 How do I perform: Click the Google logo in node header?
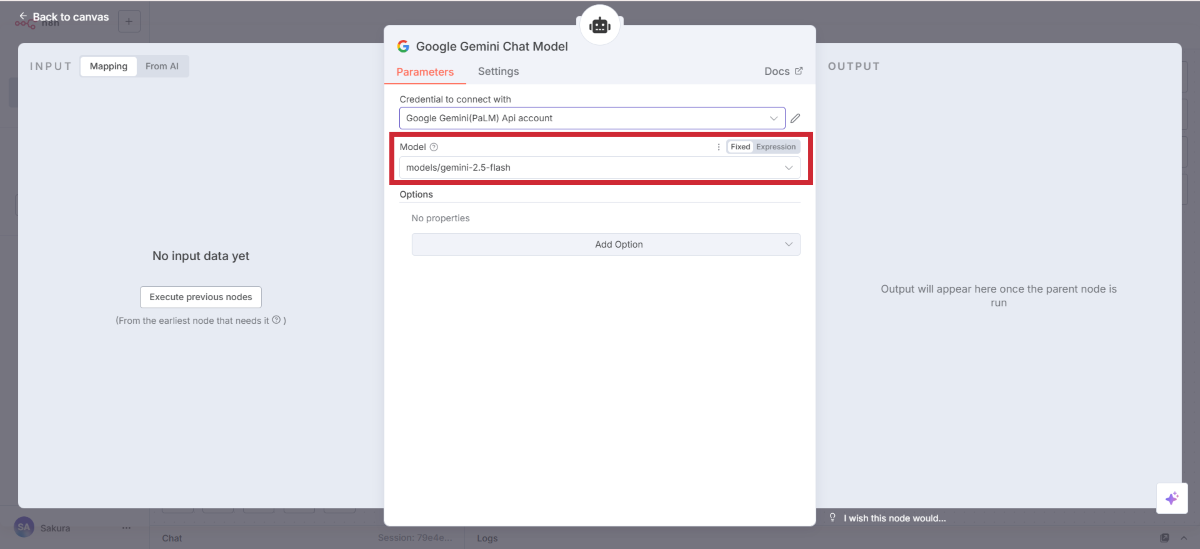coord(403,46)
